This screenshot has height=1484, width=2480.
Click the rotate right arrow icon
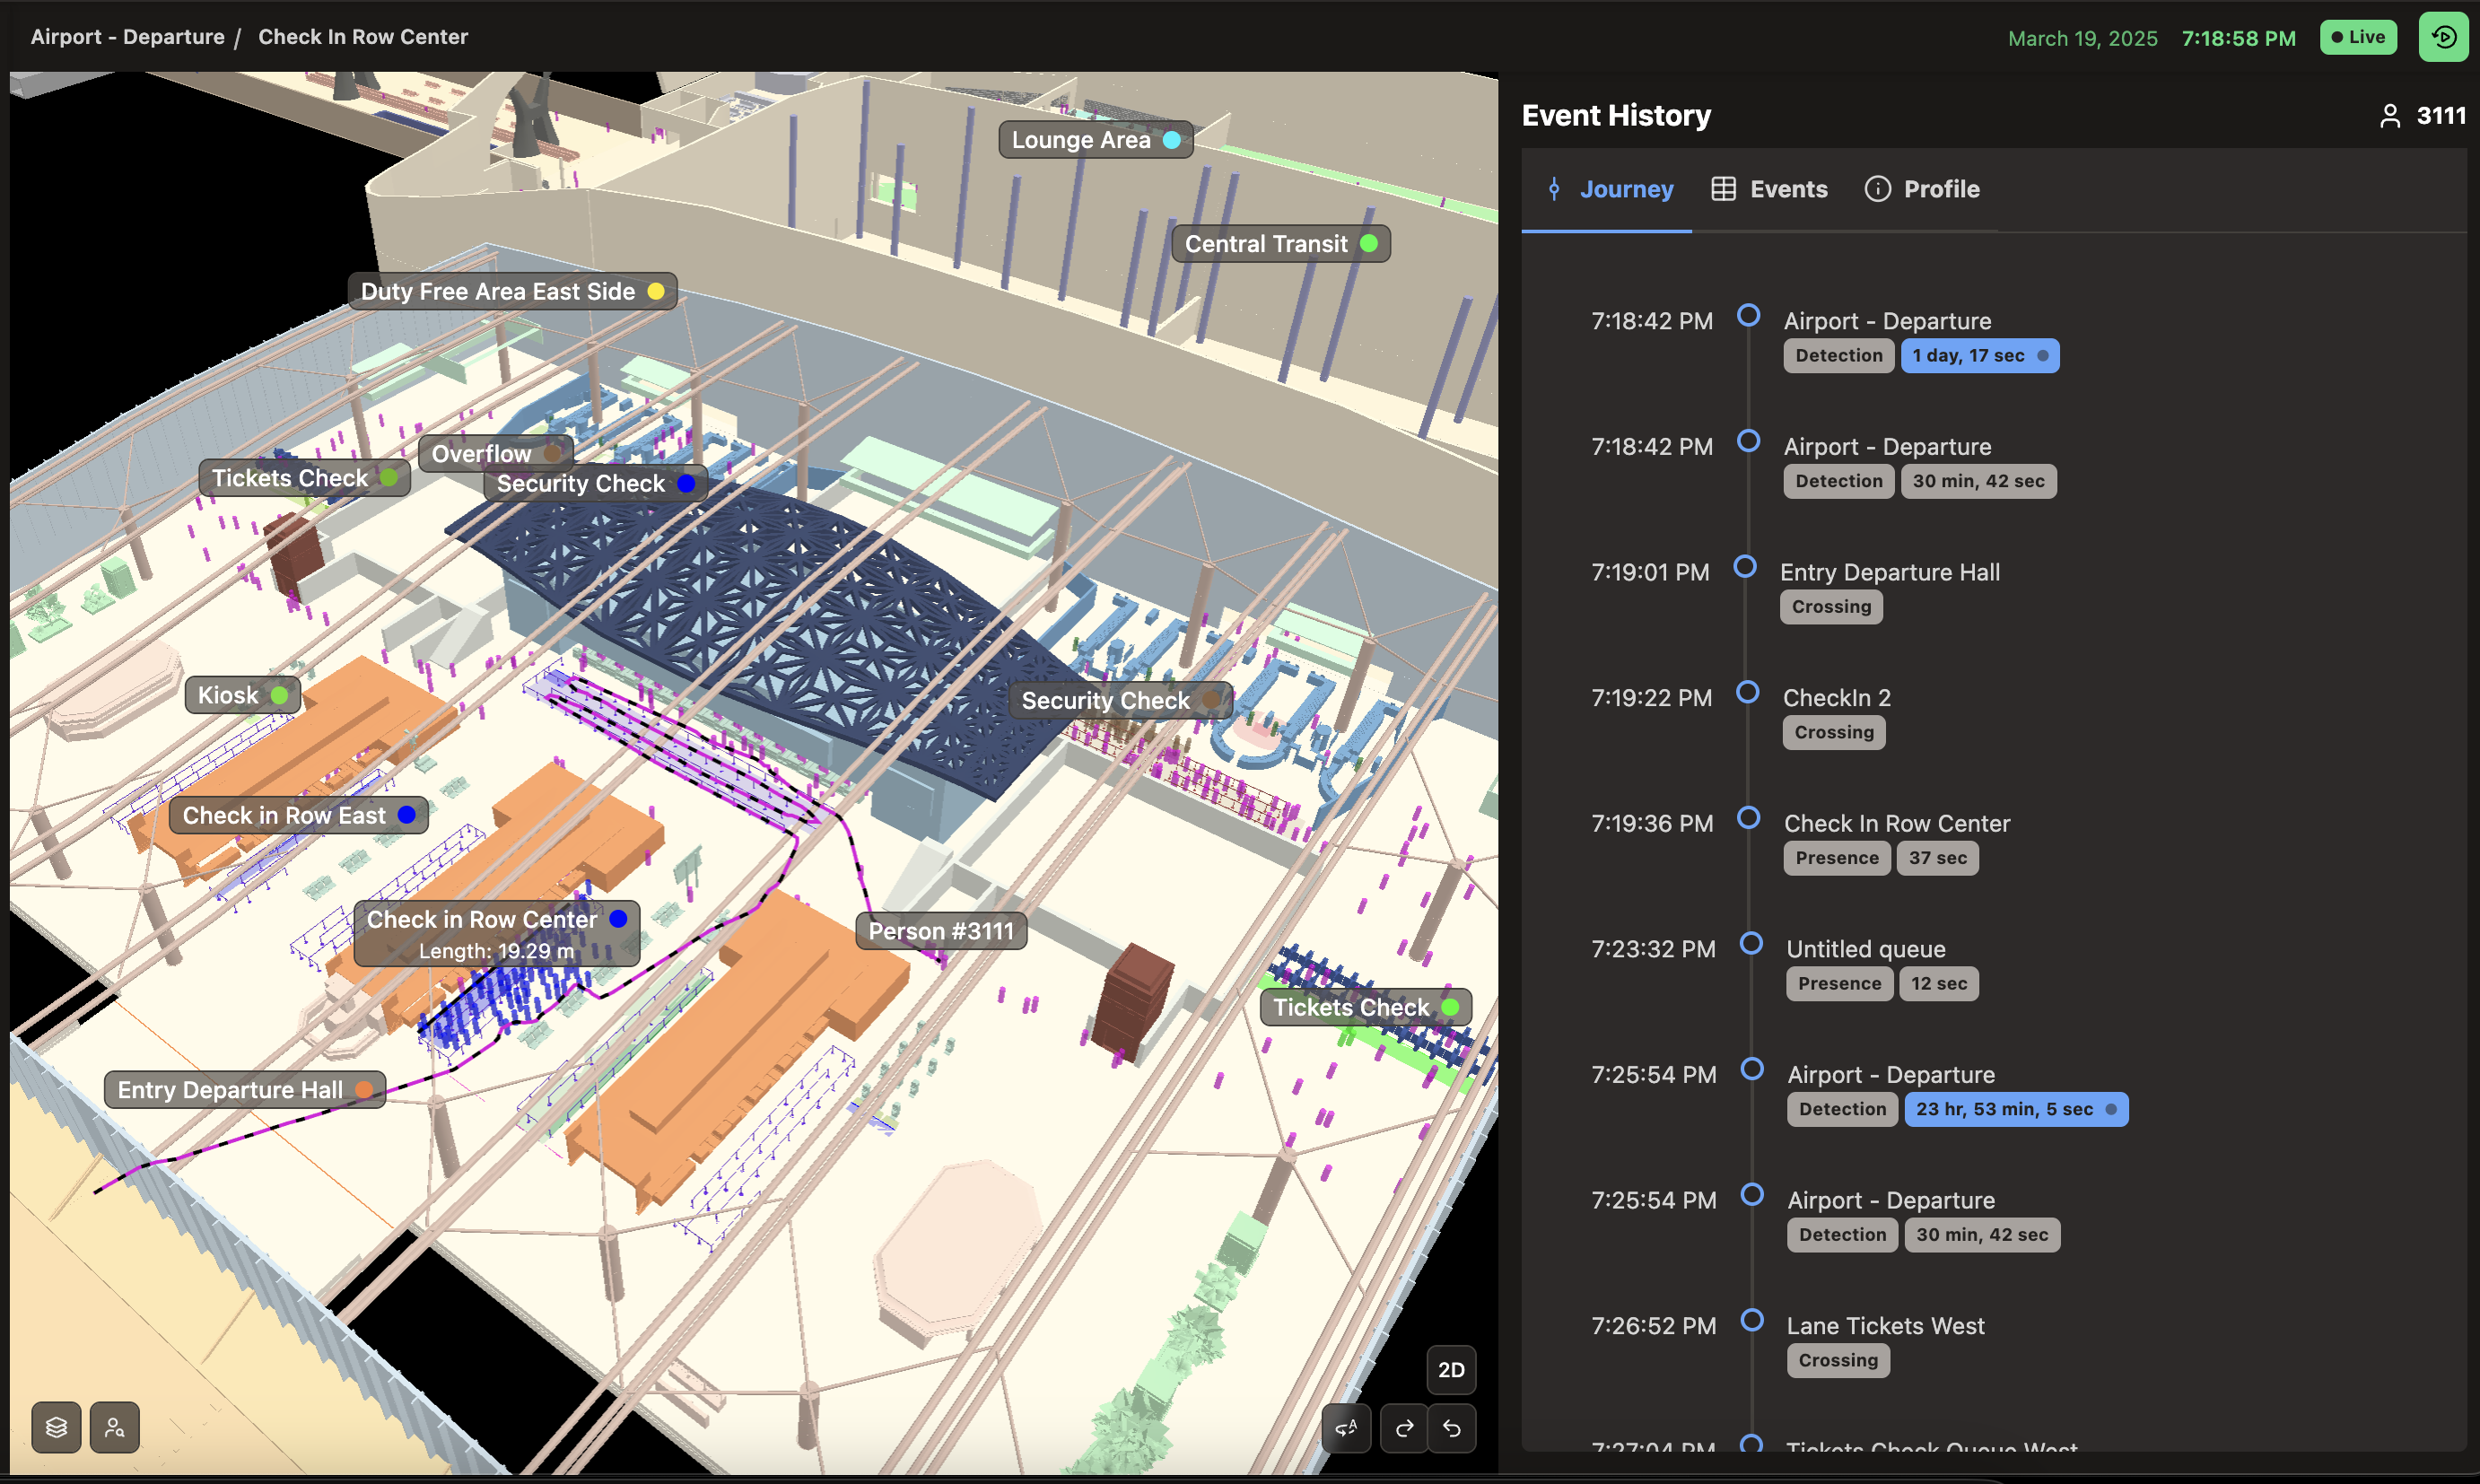(1404, 1428)
